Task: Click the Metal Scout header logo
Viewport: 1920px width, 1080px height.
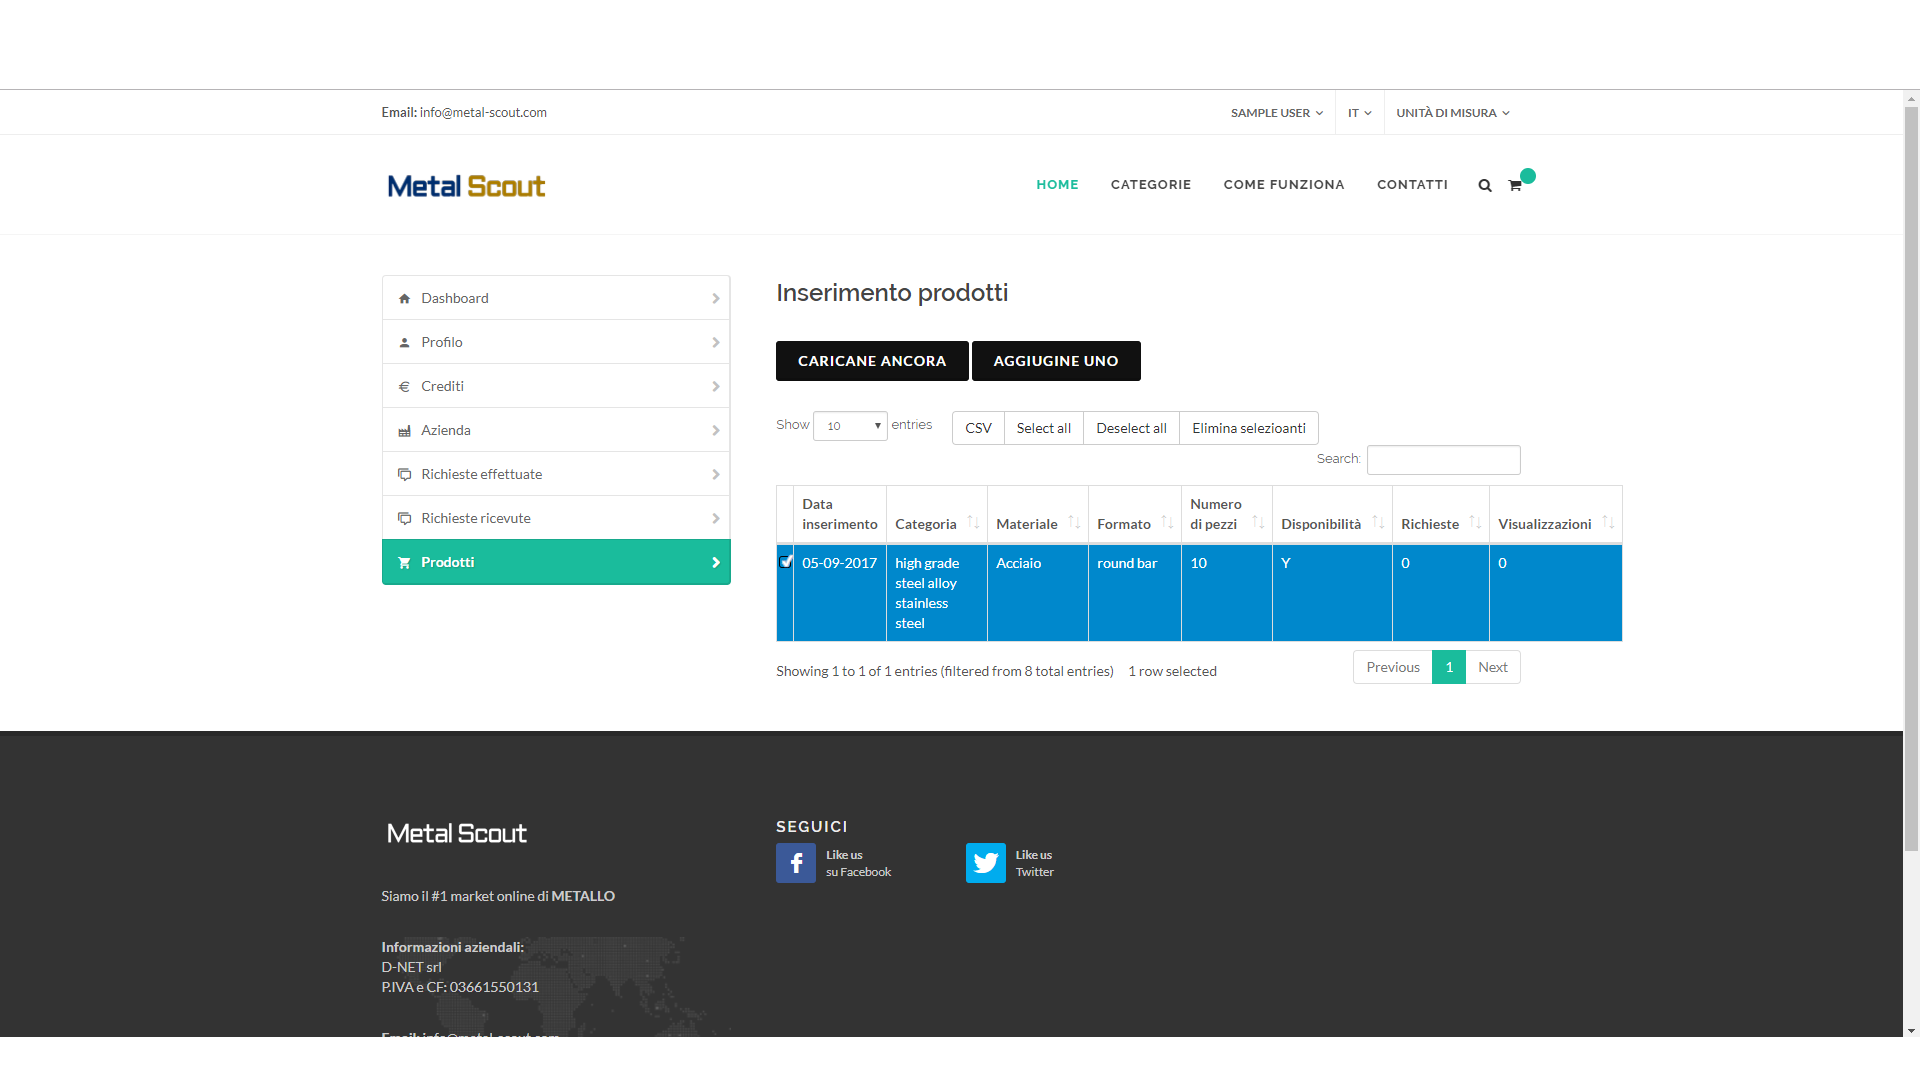Action: (x=466, y=186)
